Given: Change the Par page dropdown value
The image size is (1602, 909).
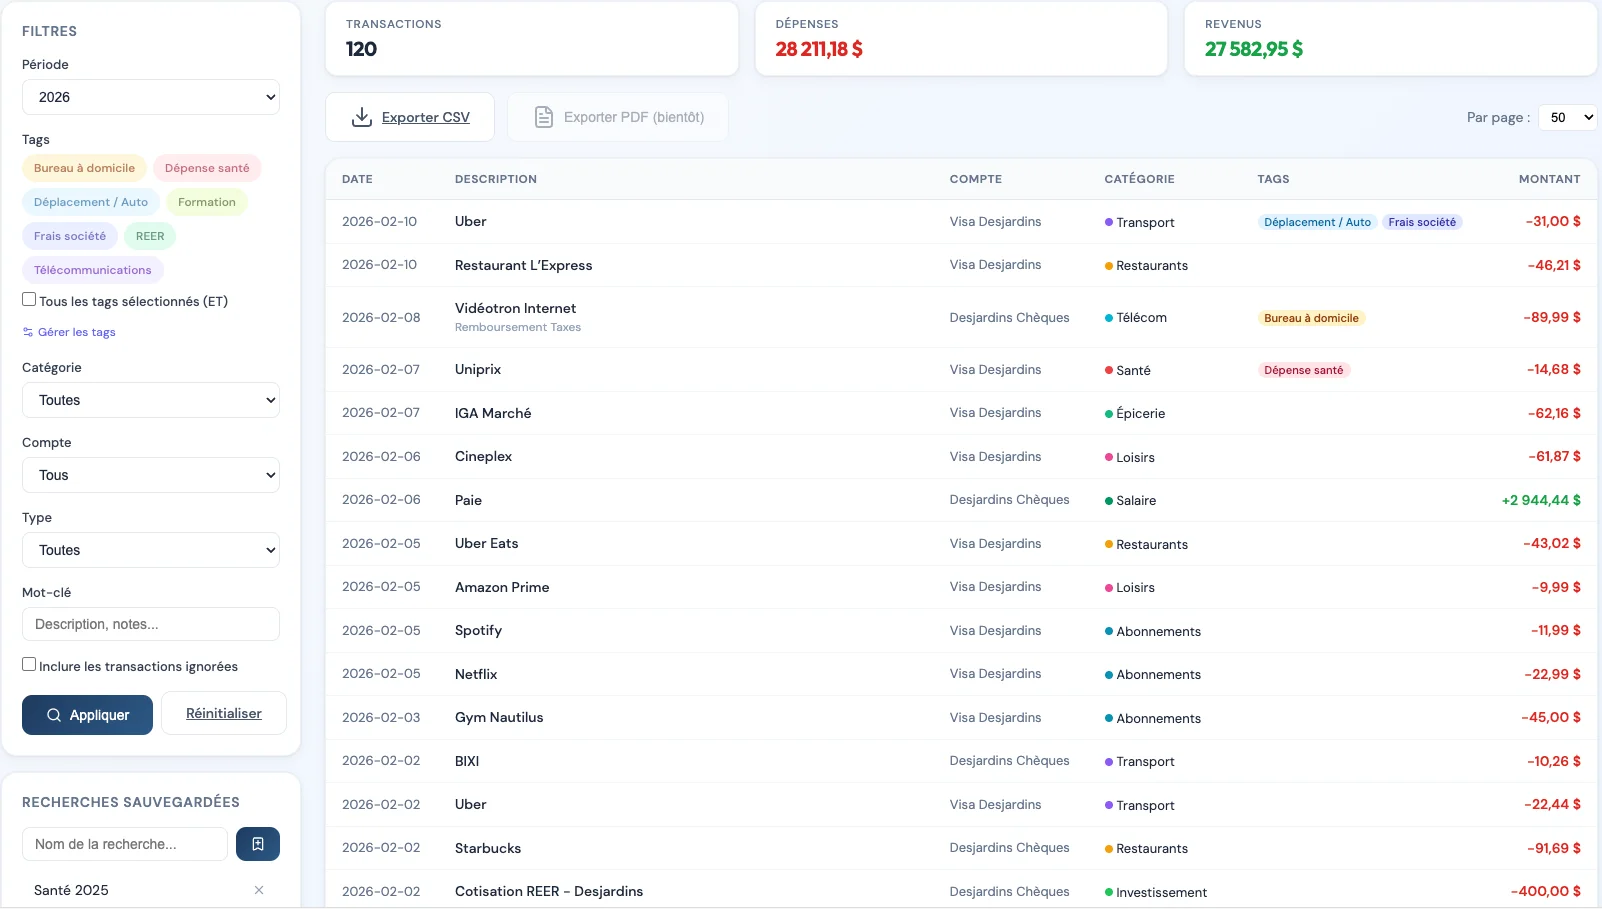Looking at the screenshot, I should (x=1568, y=117).
